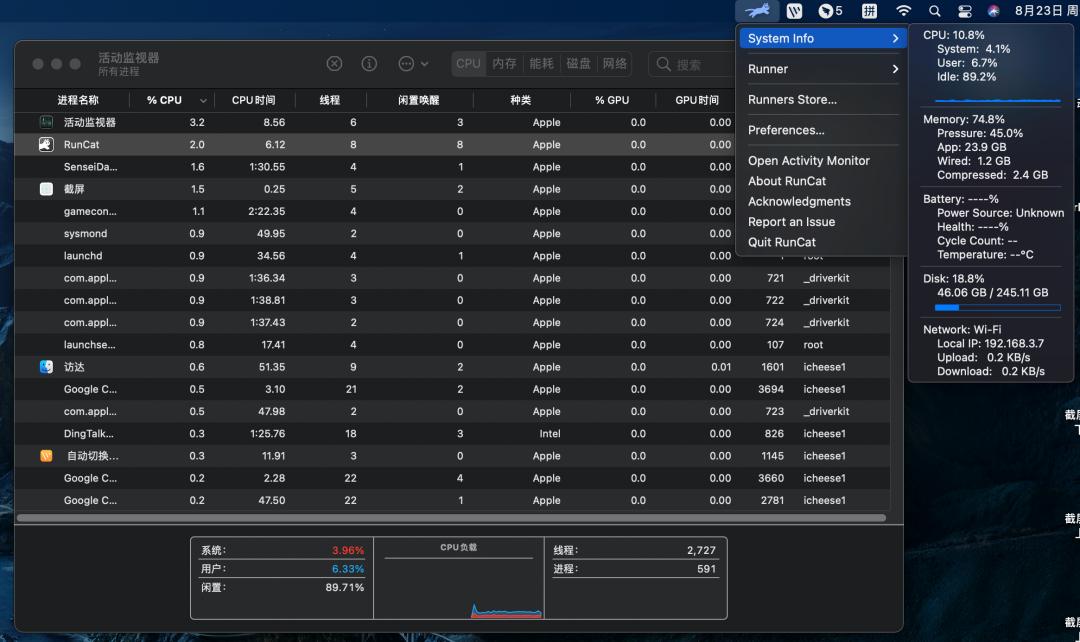Open Spotlight search magnifier icon
Viewport: 1080px width, 642px height.
click(x=935, y=11)
